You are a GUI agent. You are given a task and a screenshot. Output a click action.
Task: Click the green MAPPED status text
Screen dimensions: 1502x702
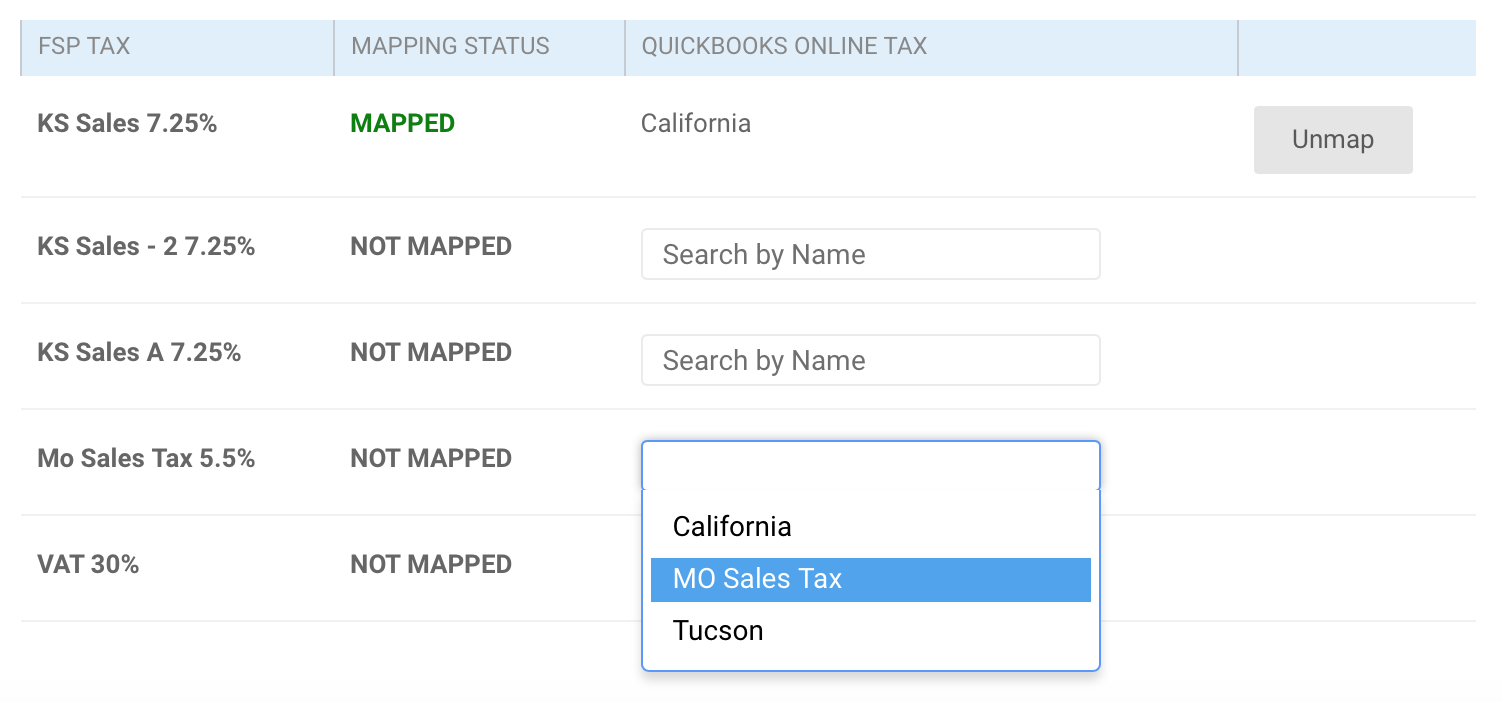click(x=402, y=124)
